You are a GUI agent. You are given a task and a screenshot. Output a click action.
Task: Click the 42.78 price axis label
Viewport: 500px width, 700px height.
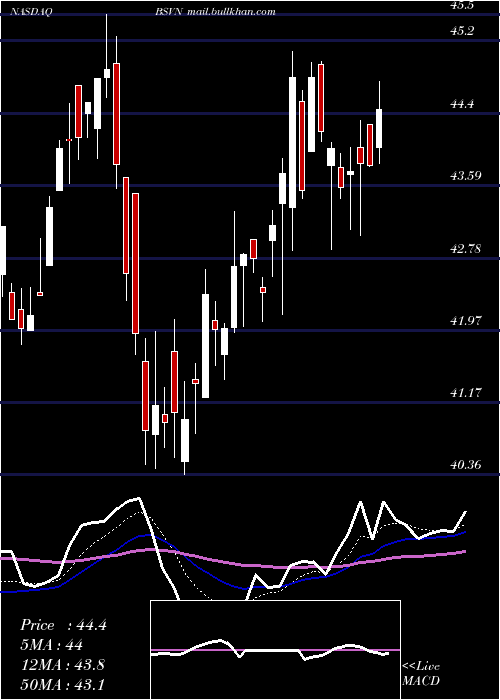coord(465,249)
